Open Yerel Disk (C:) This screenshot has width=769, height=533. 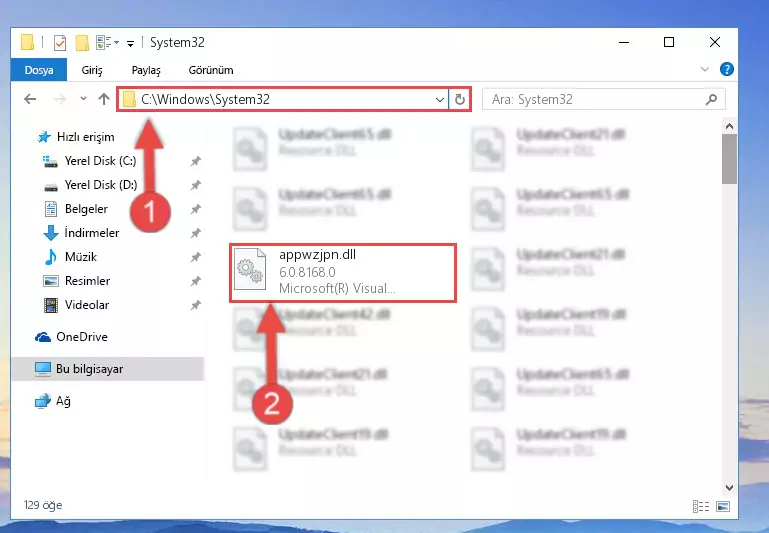[x=89, y=161]
